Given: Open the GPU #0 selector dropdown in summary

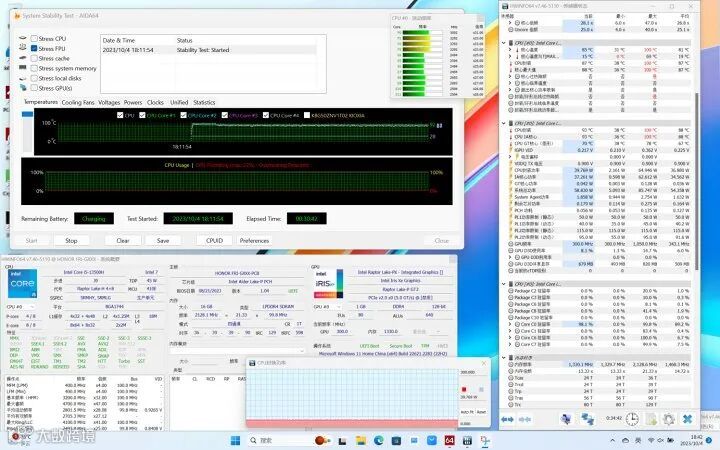Looking at the screenshot, I should [x=328, y=307].
